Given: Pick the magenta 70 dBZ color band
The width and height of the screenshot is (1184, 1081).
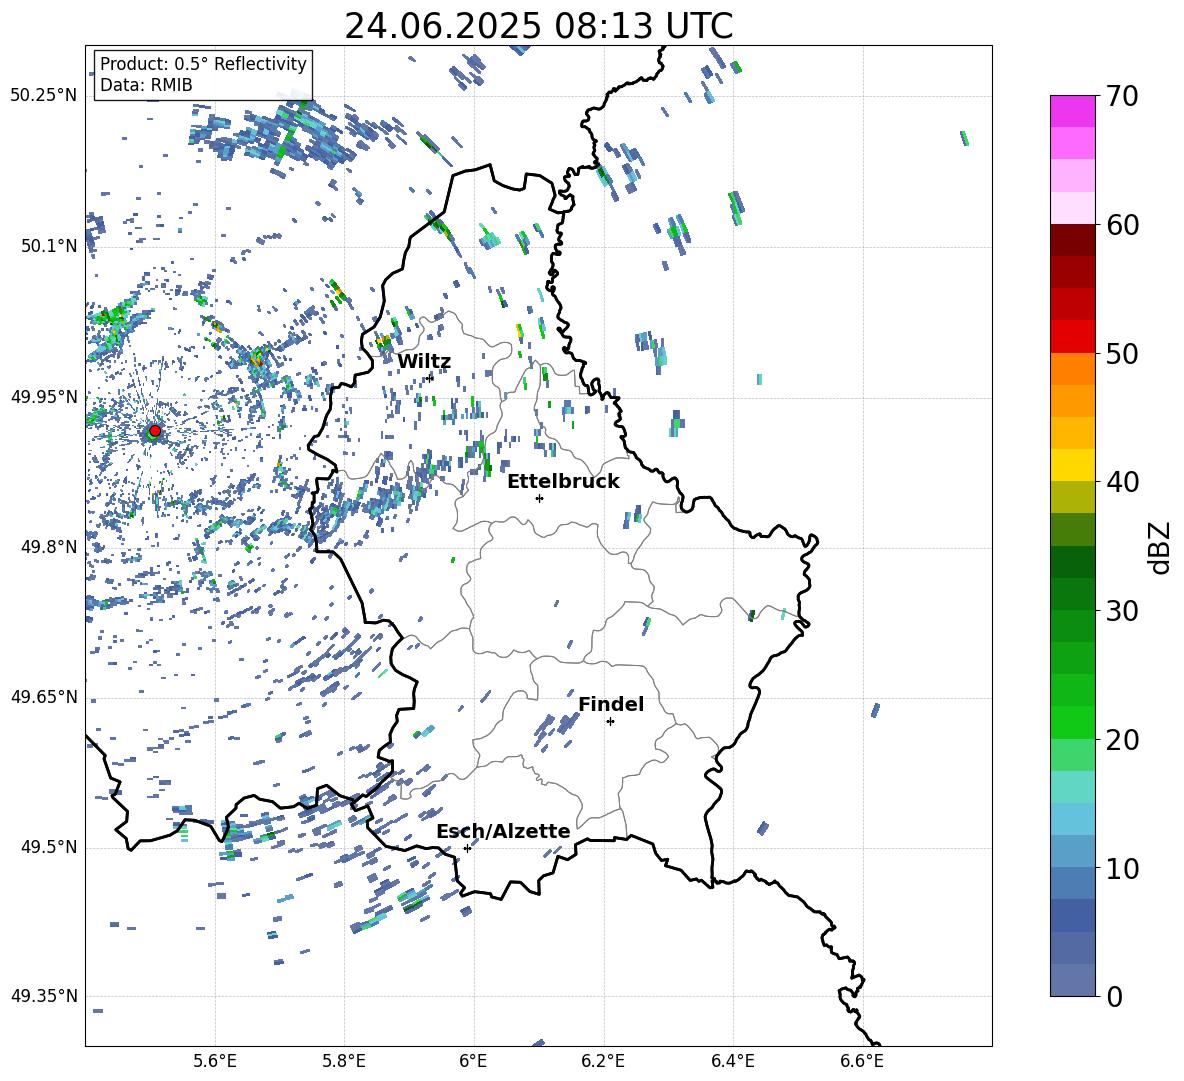Looking at the screenshot, I should click(x=1072, y=111).
